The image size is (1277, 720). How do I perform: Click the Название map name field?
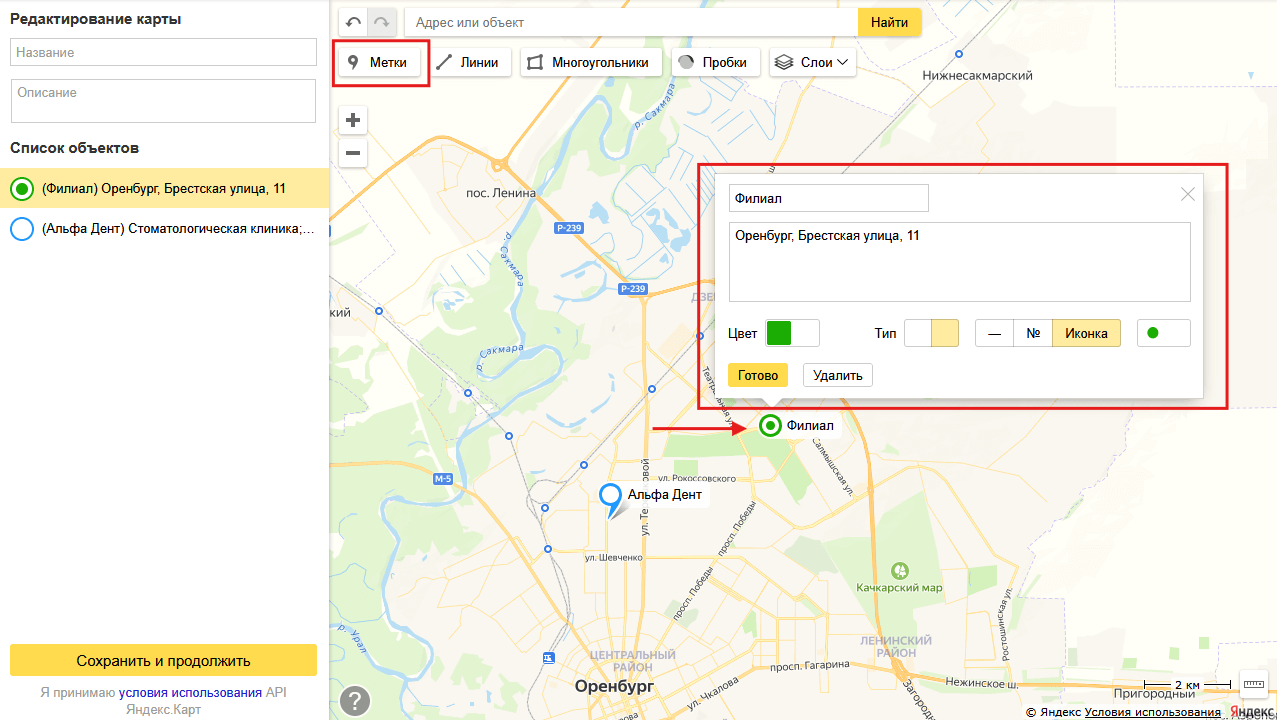tap(163, 52)
